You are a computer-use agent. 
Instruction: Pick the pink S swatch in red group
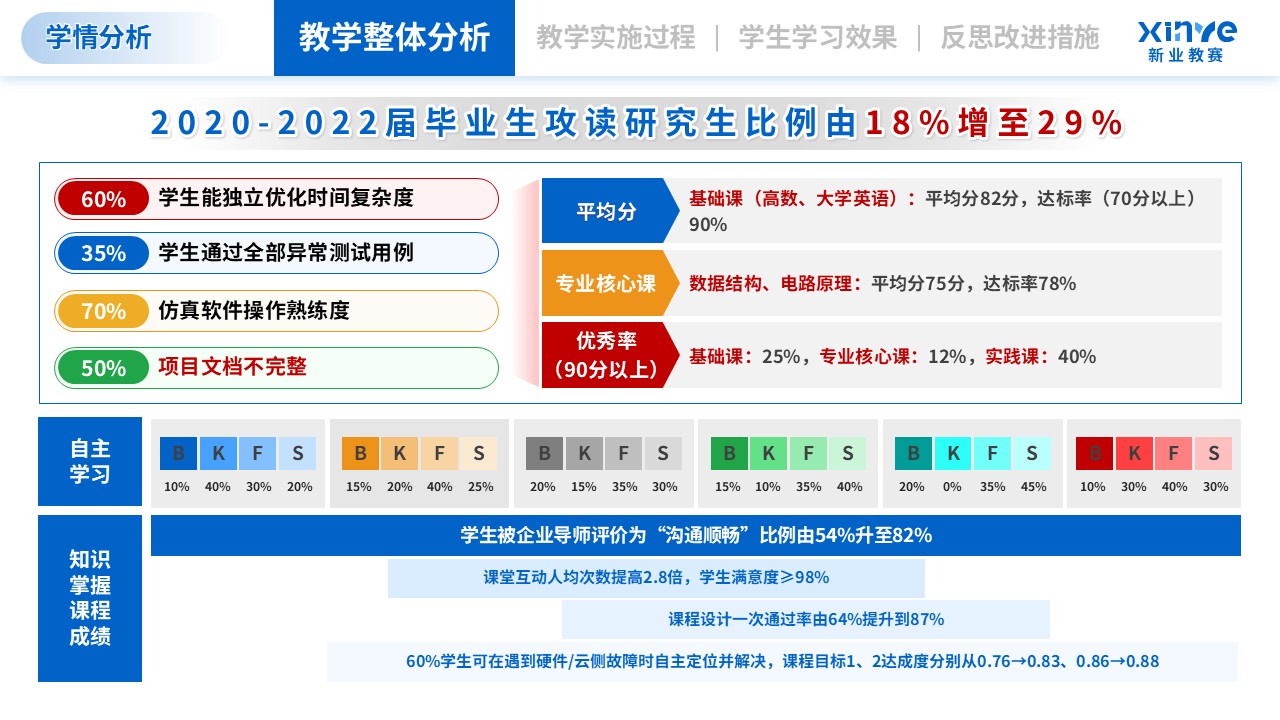1214,454
